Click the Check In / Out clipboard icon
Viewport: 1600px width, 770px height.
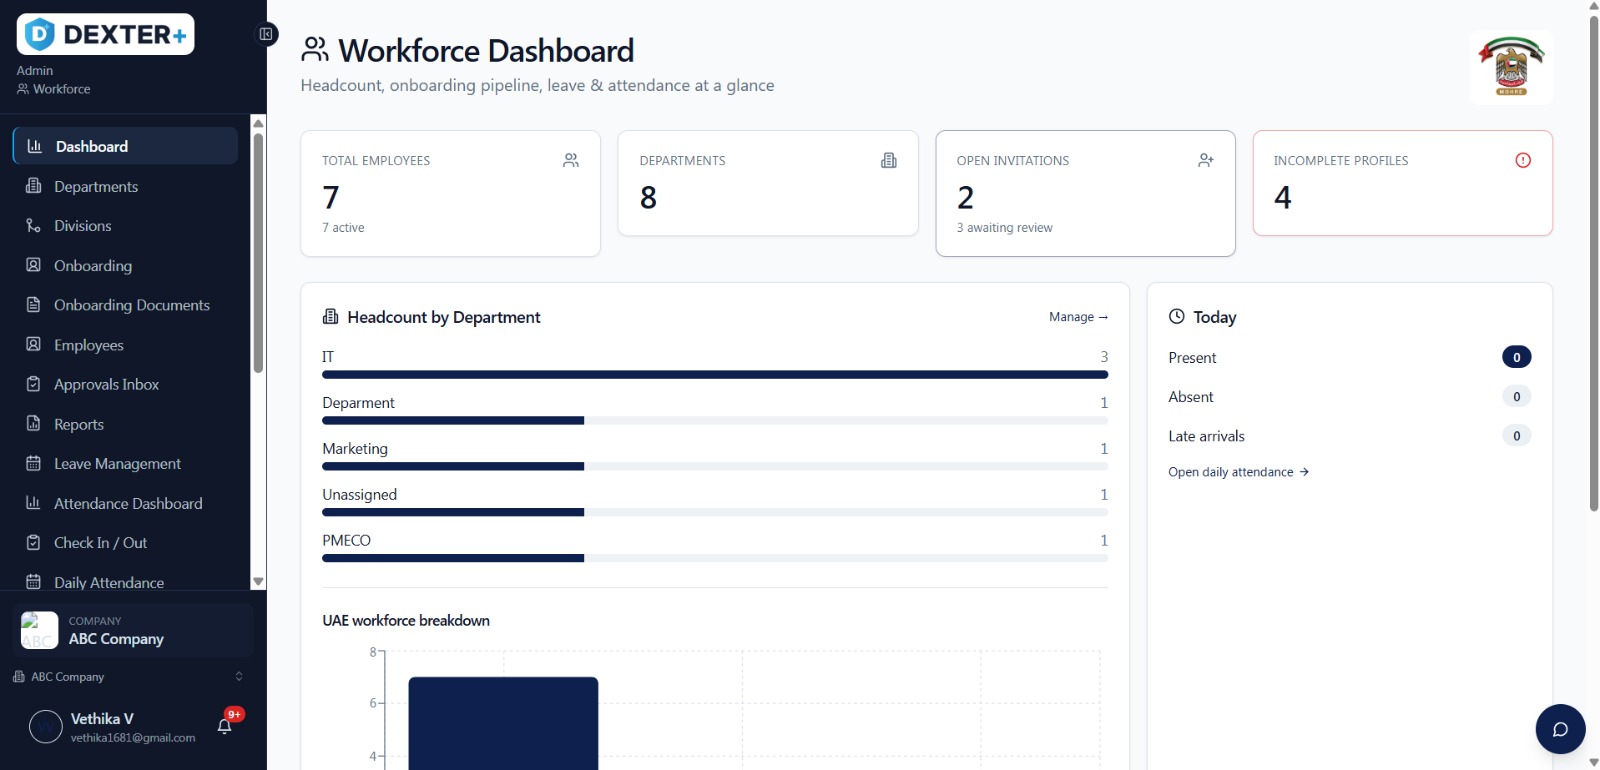33,543
